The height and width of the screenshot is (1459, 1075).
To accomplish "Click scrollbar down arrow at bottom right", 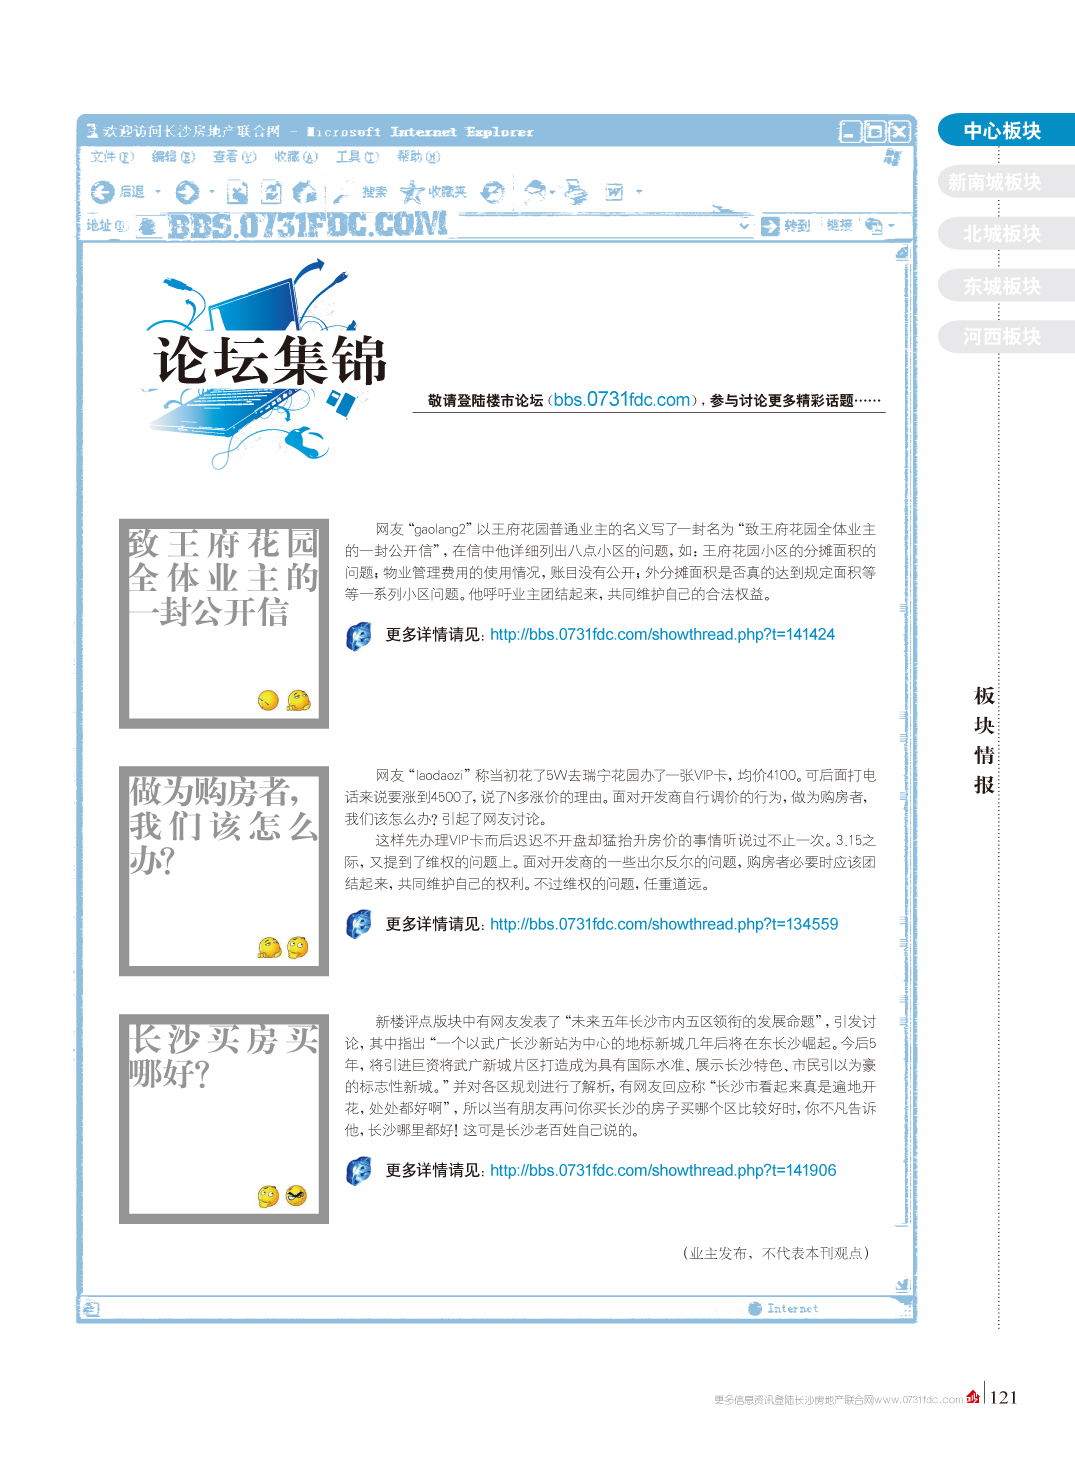I will point(902,1285).
